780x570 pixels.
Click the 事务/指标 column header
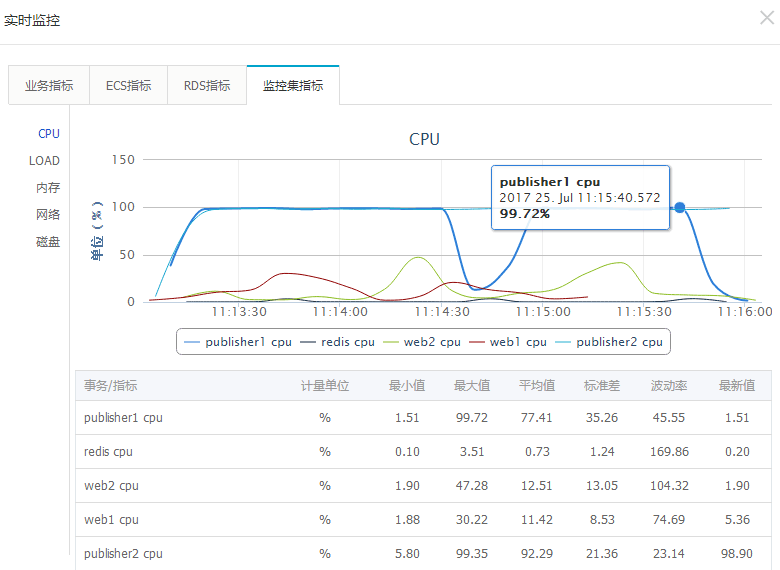point(110,385)
